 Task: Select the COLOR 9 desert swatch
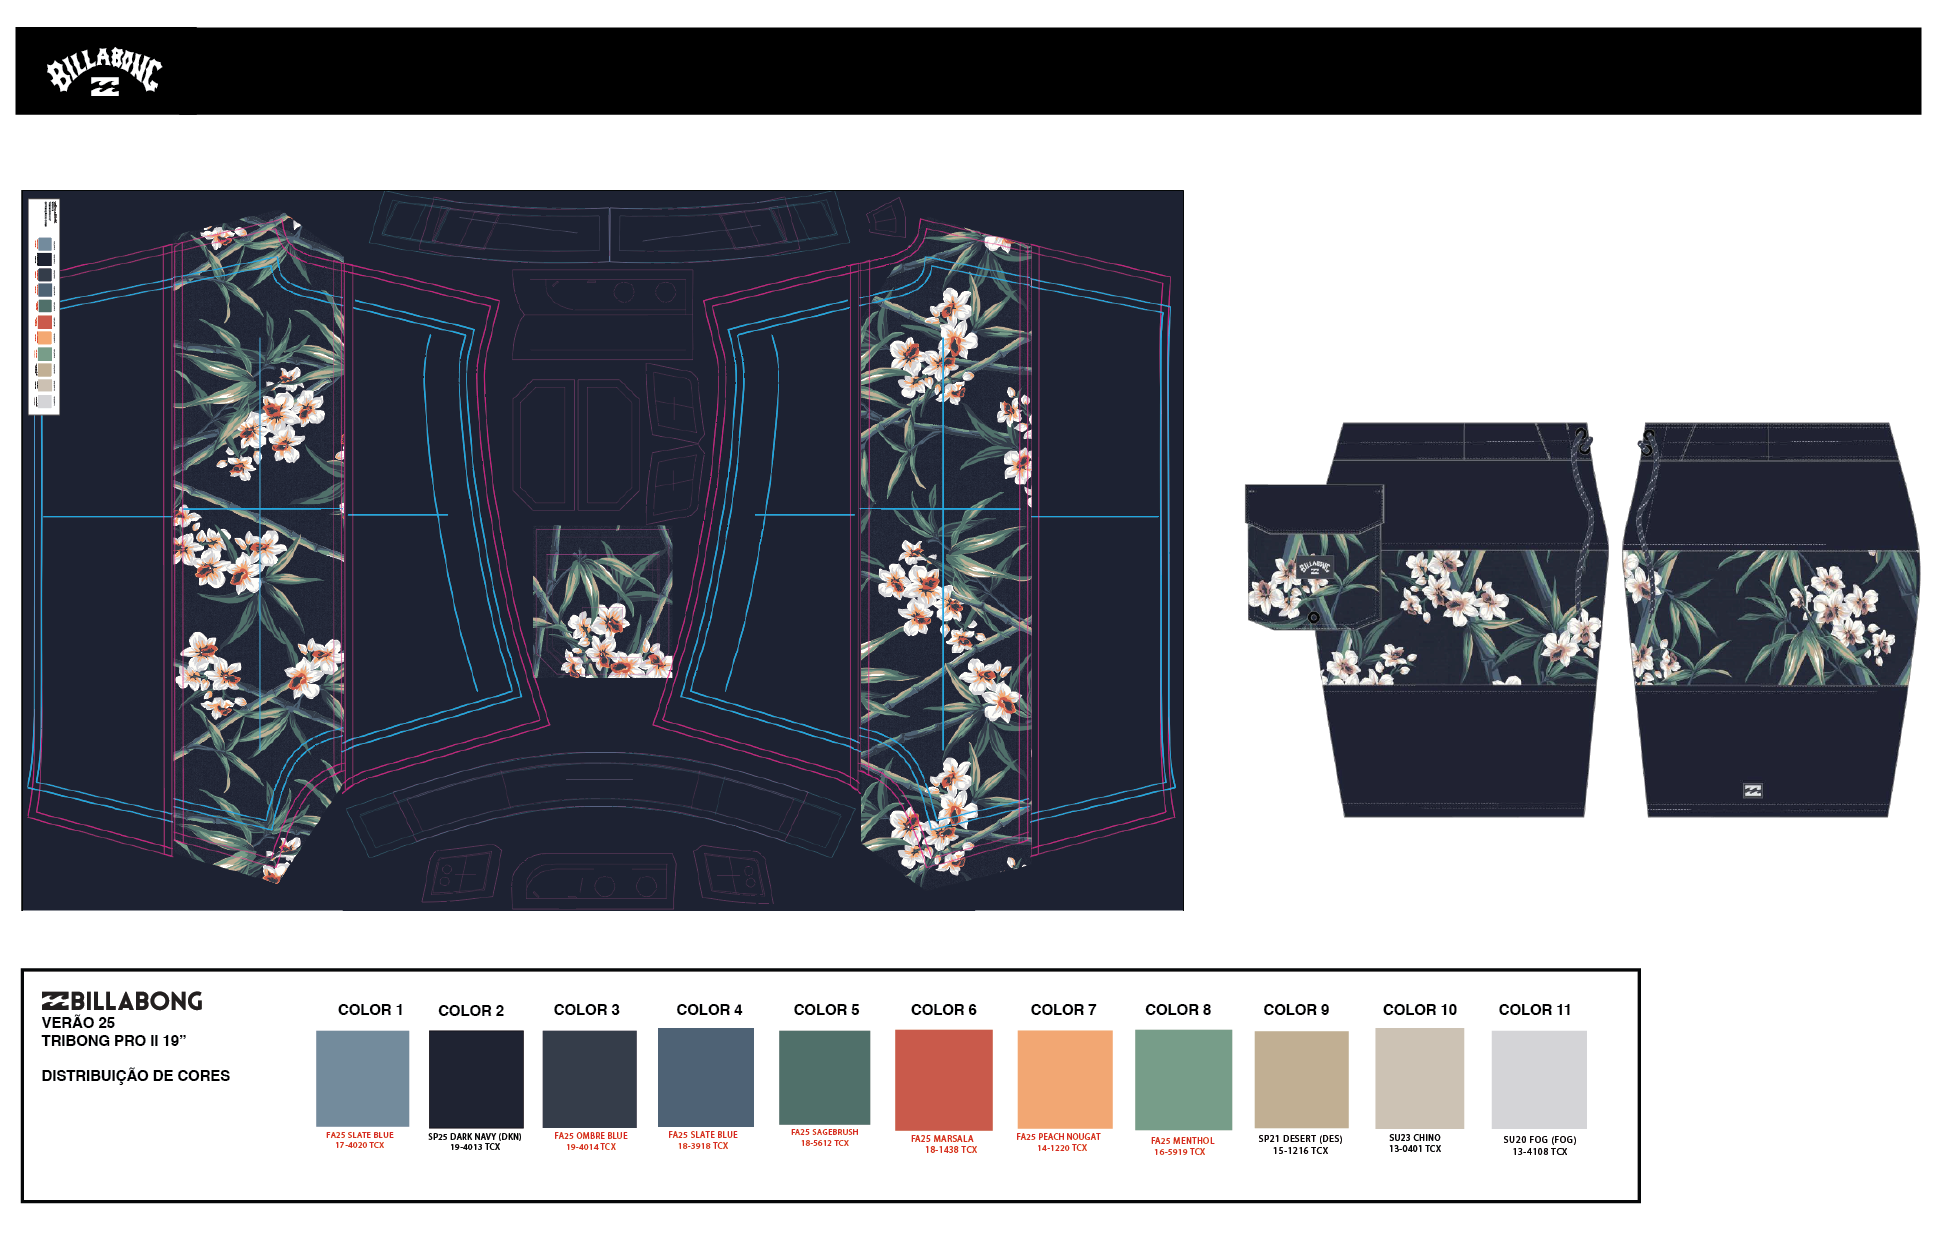pos(1301,1079)
